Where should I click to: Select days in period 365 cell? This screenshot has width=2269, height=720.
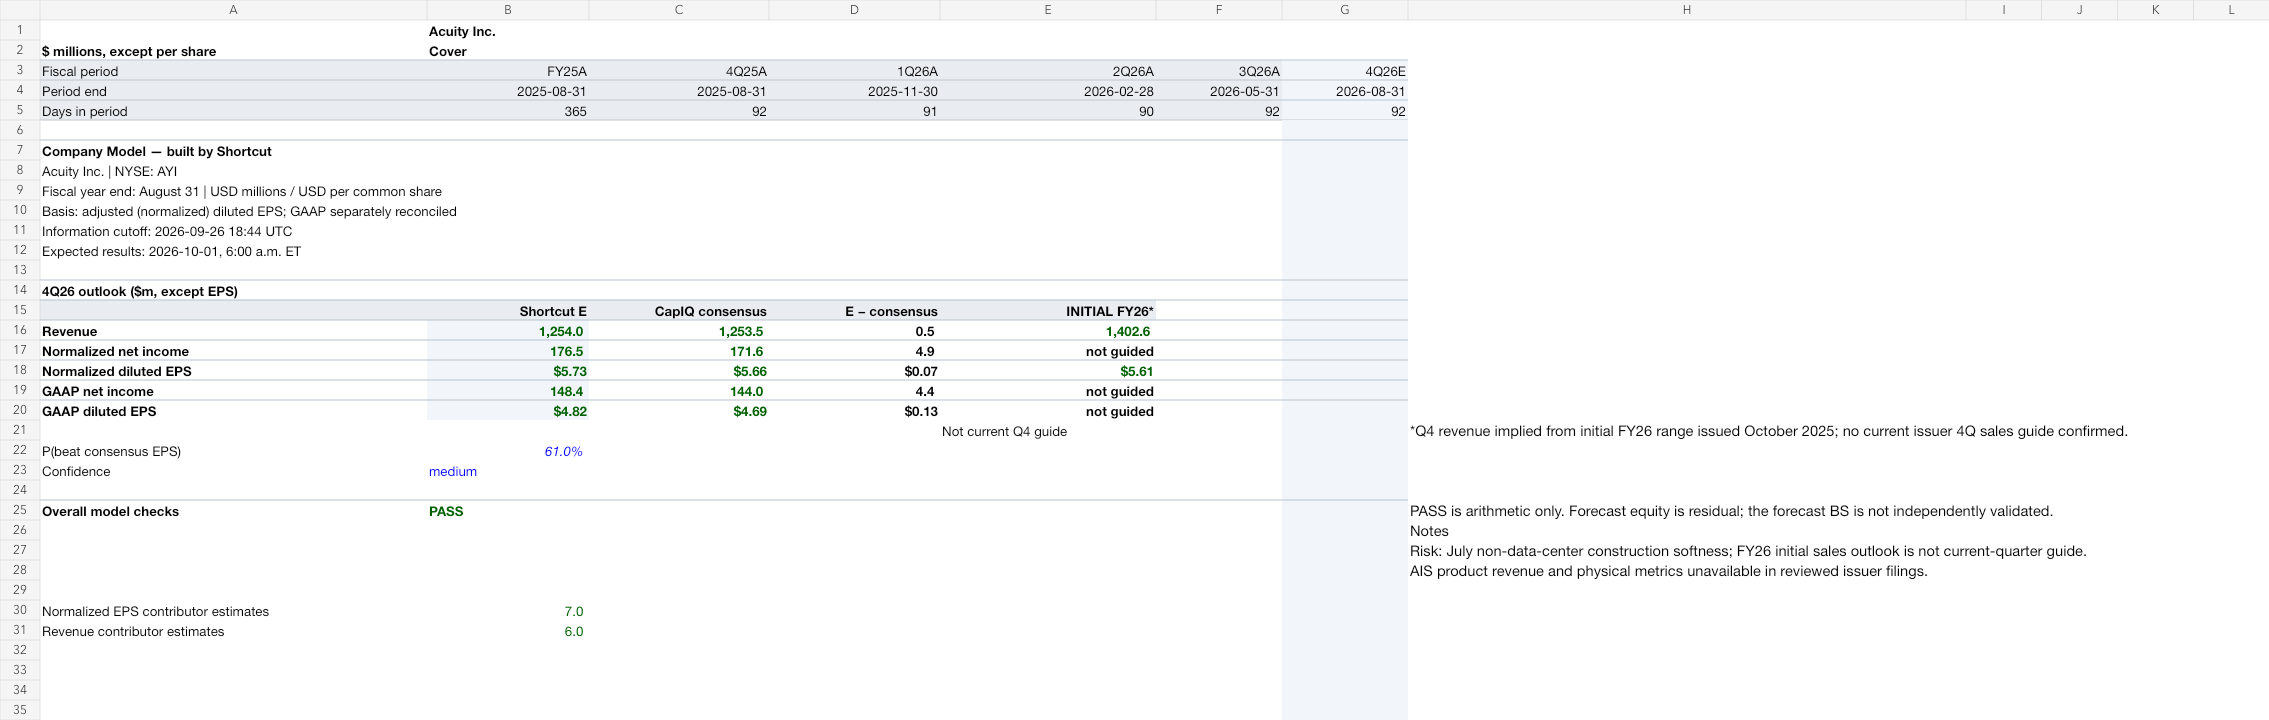(508, 111)
